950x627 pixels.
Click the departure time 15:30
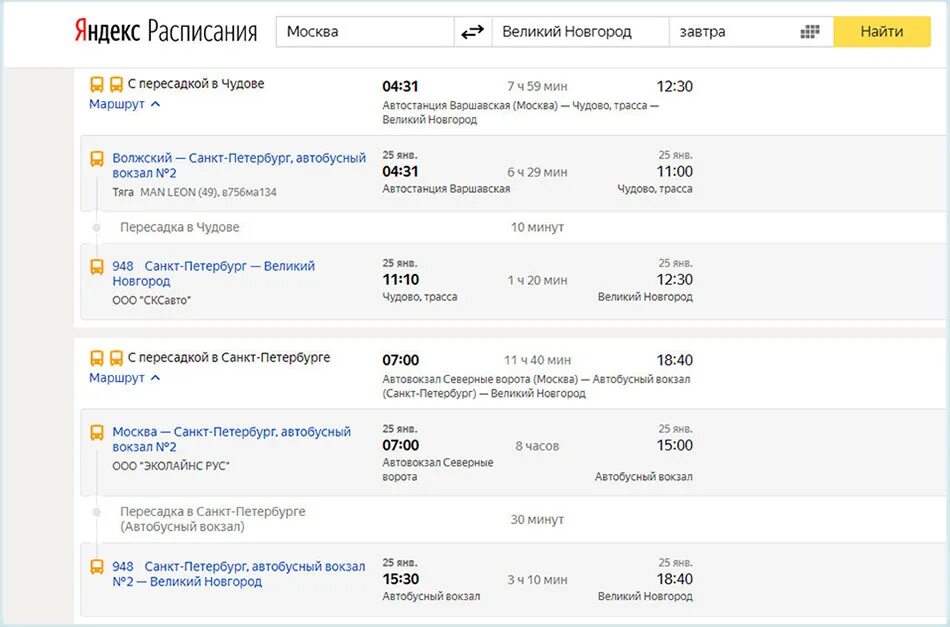(400, 579)
